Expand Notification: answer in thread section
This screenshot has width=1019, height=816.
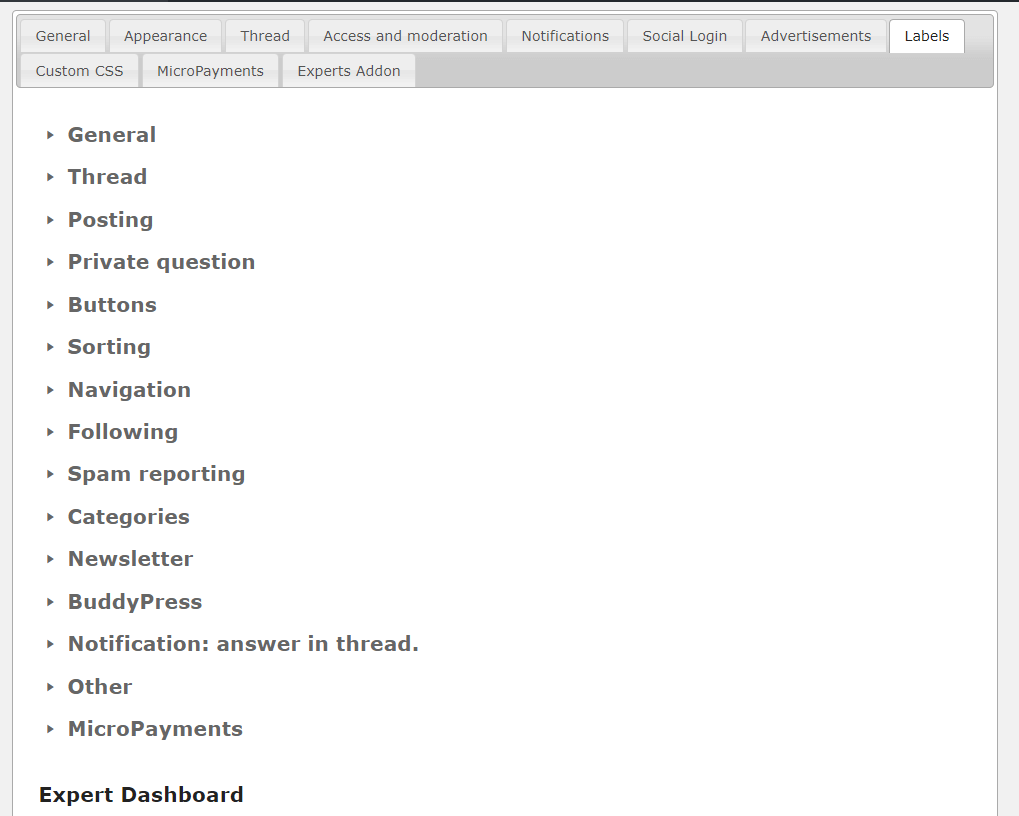pyautogui.click(x=243, y=644)
